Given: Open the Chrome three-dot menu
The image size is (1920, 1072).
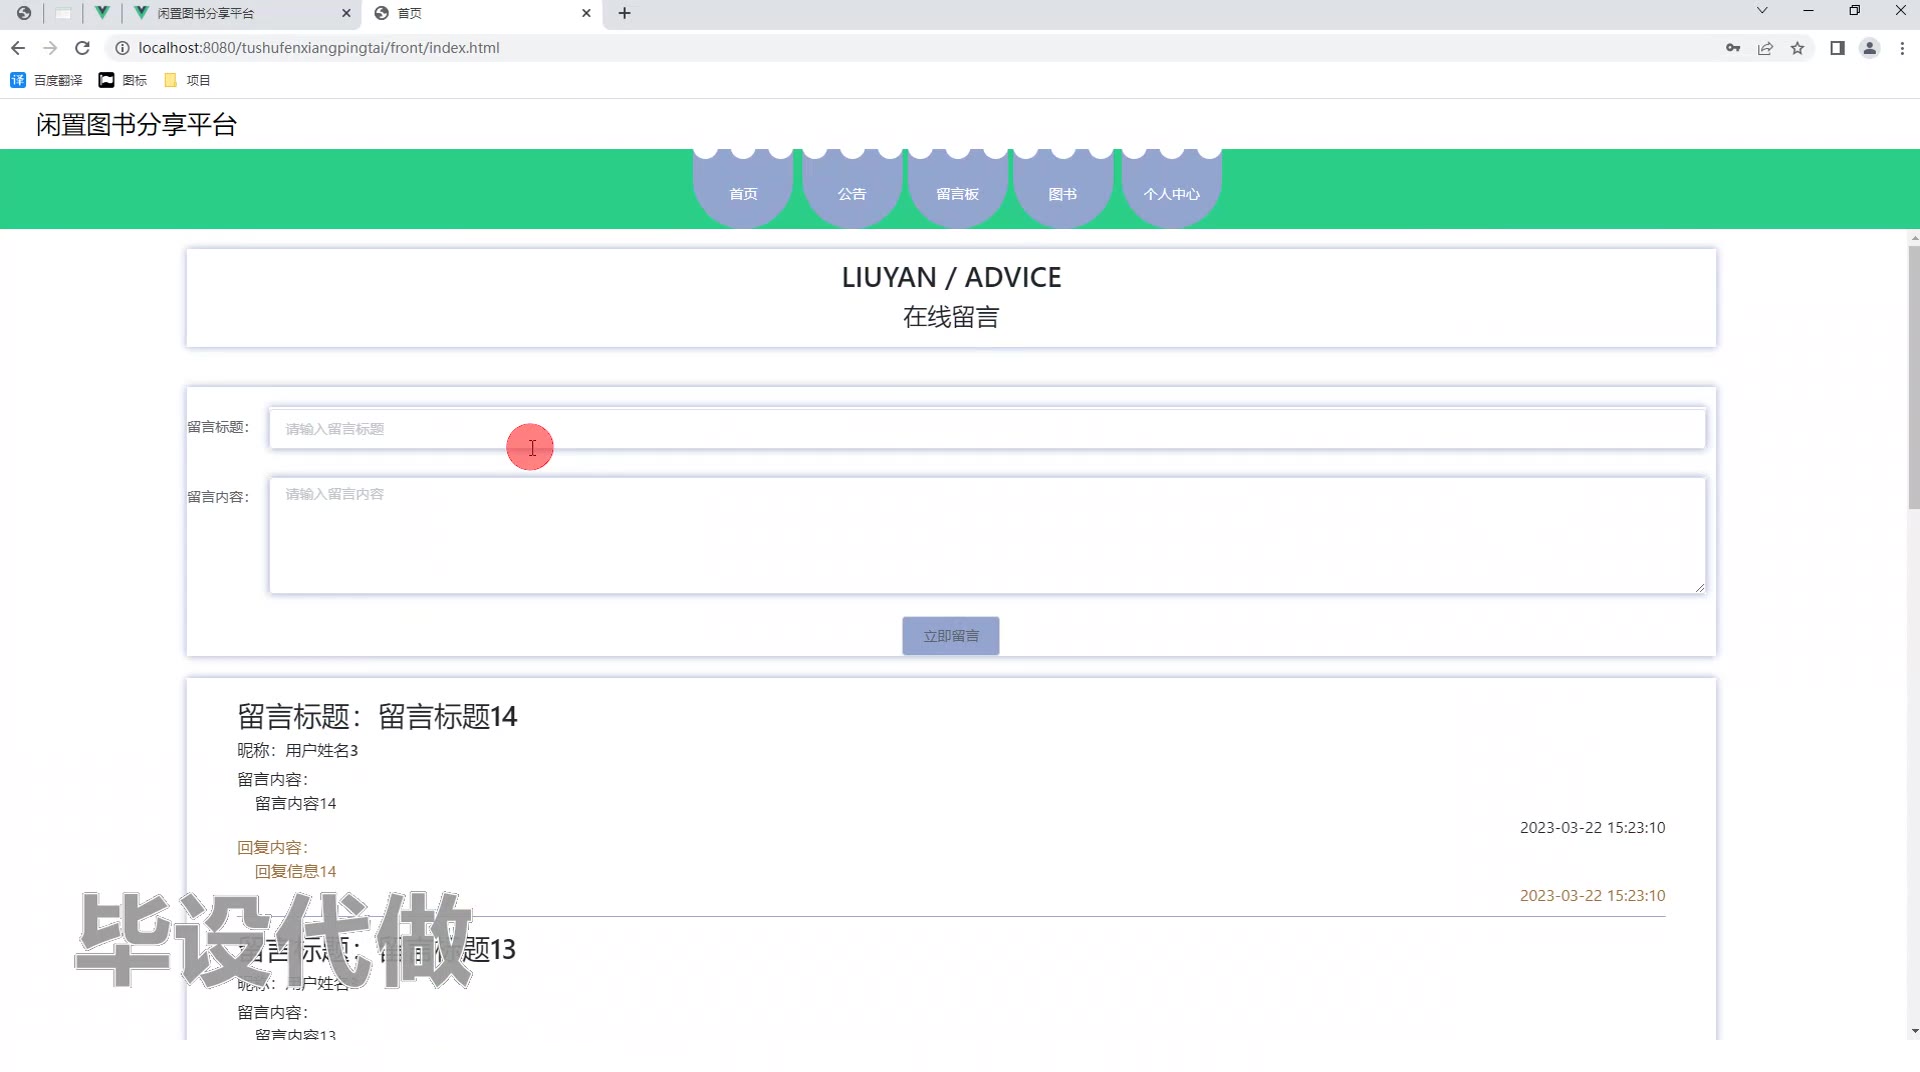Looking at the screenshot, I should 1902,48.
